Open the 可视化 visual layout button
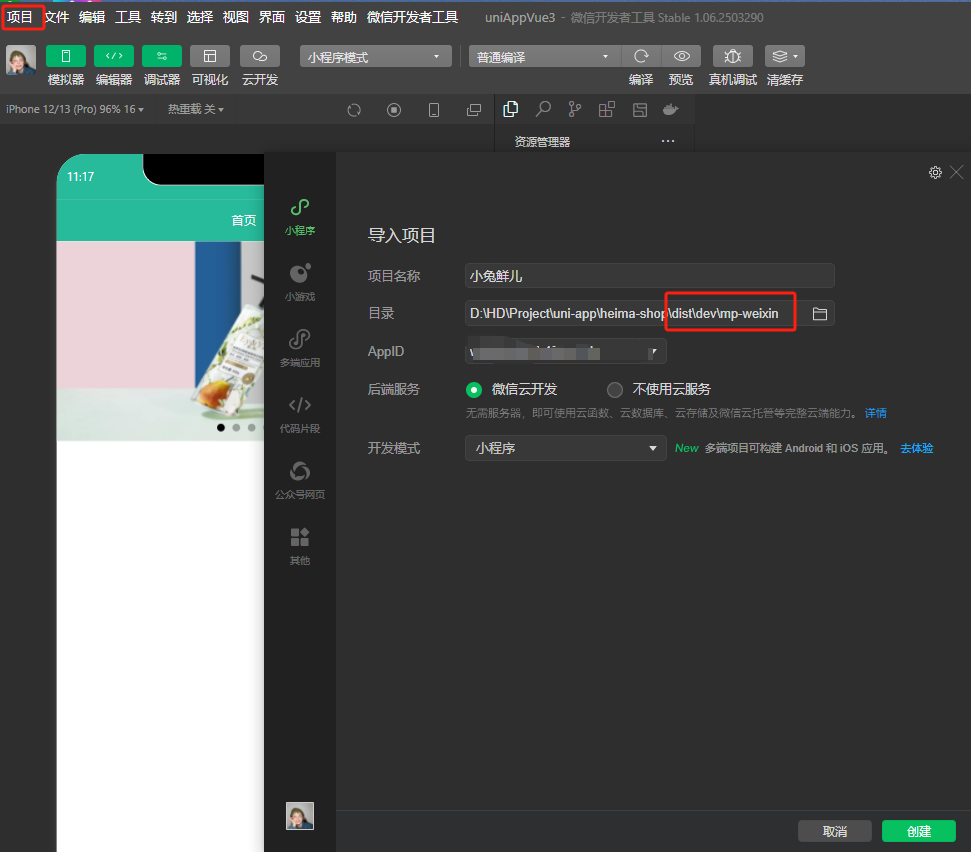971x852 pixels. [x=210, y=56]
